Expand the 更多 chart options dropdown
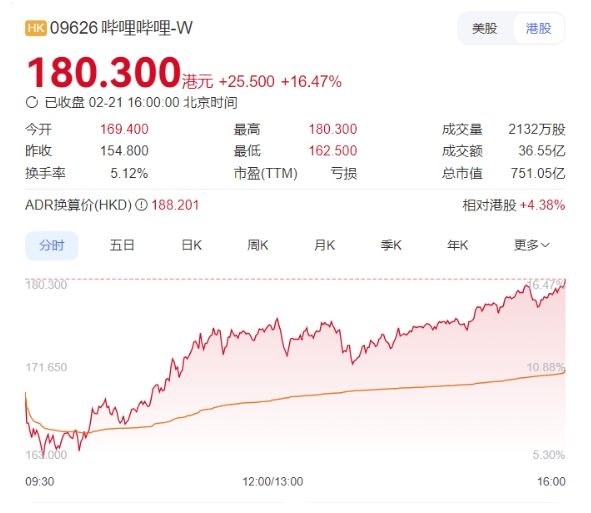591x513 pixels. click(532, 245)
